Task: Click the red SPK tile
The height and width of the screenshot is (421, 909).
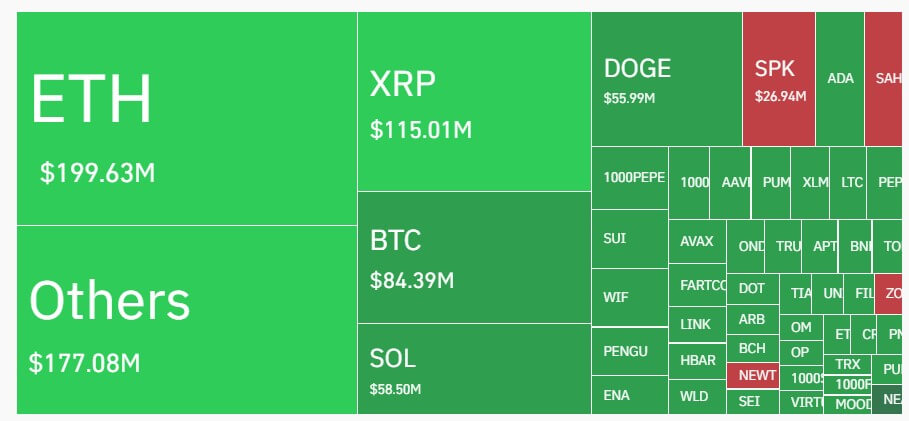Action: point(779,80)
